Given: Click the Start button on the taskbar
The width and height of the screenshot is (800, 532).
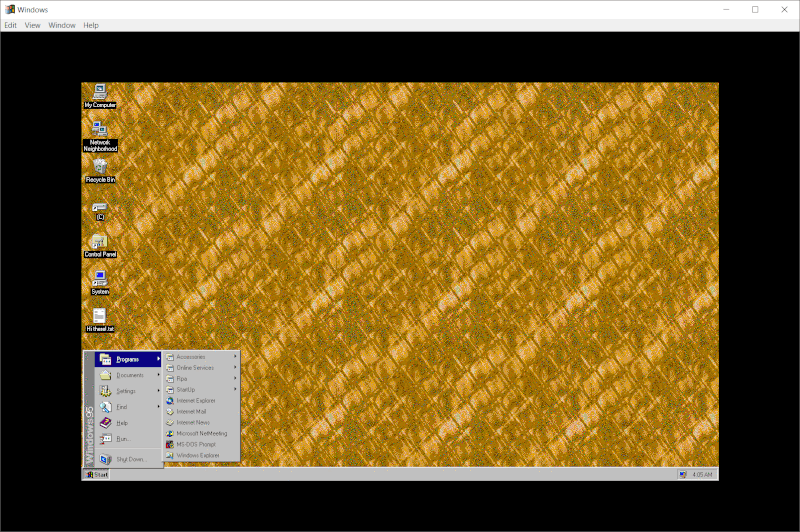Looking at the screenshot, I should 97,475.
